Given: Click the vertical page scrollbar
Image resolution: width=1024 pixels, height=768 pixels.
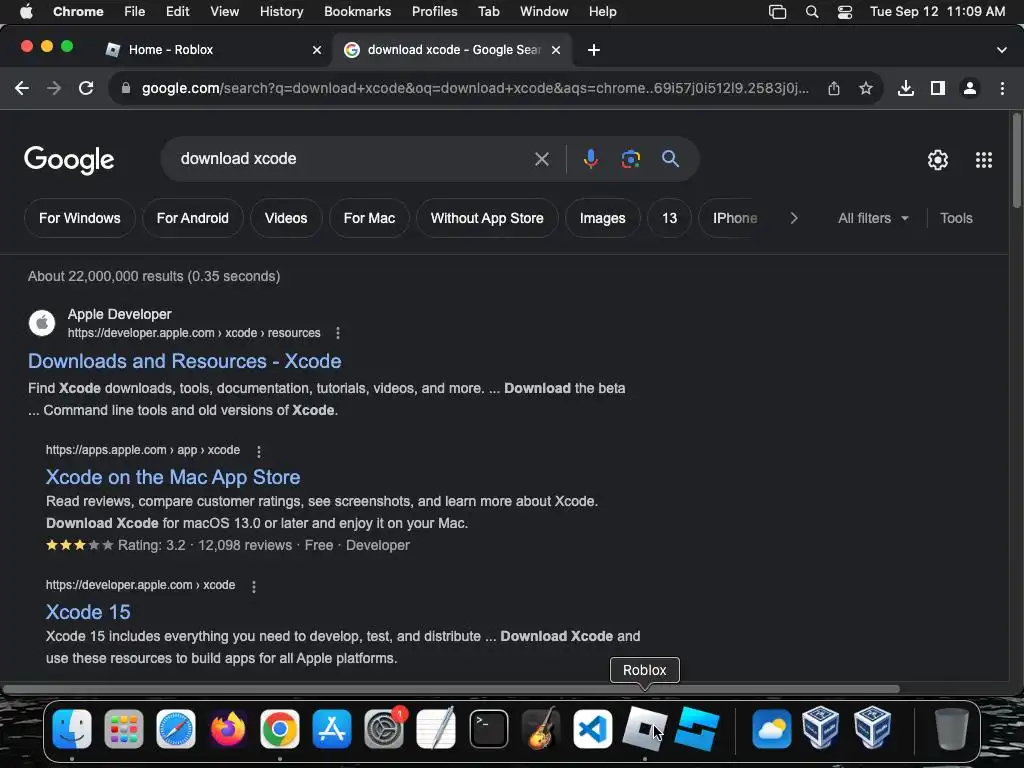Looking at the screenshot, I should pyautogui.click(x=1016, y=161).
